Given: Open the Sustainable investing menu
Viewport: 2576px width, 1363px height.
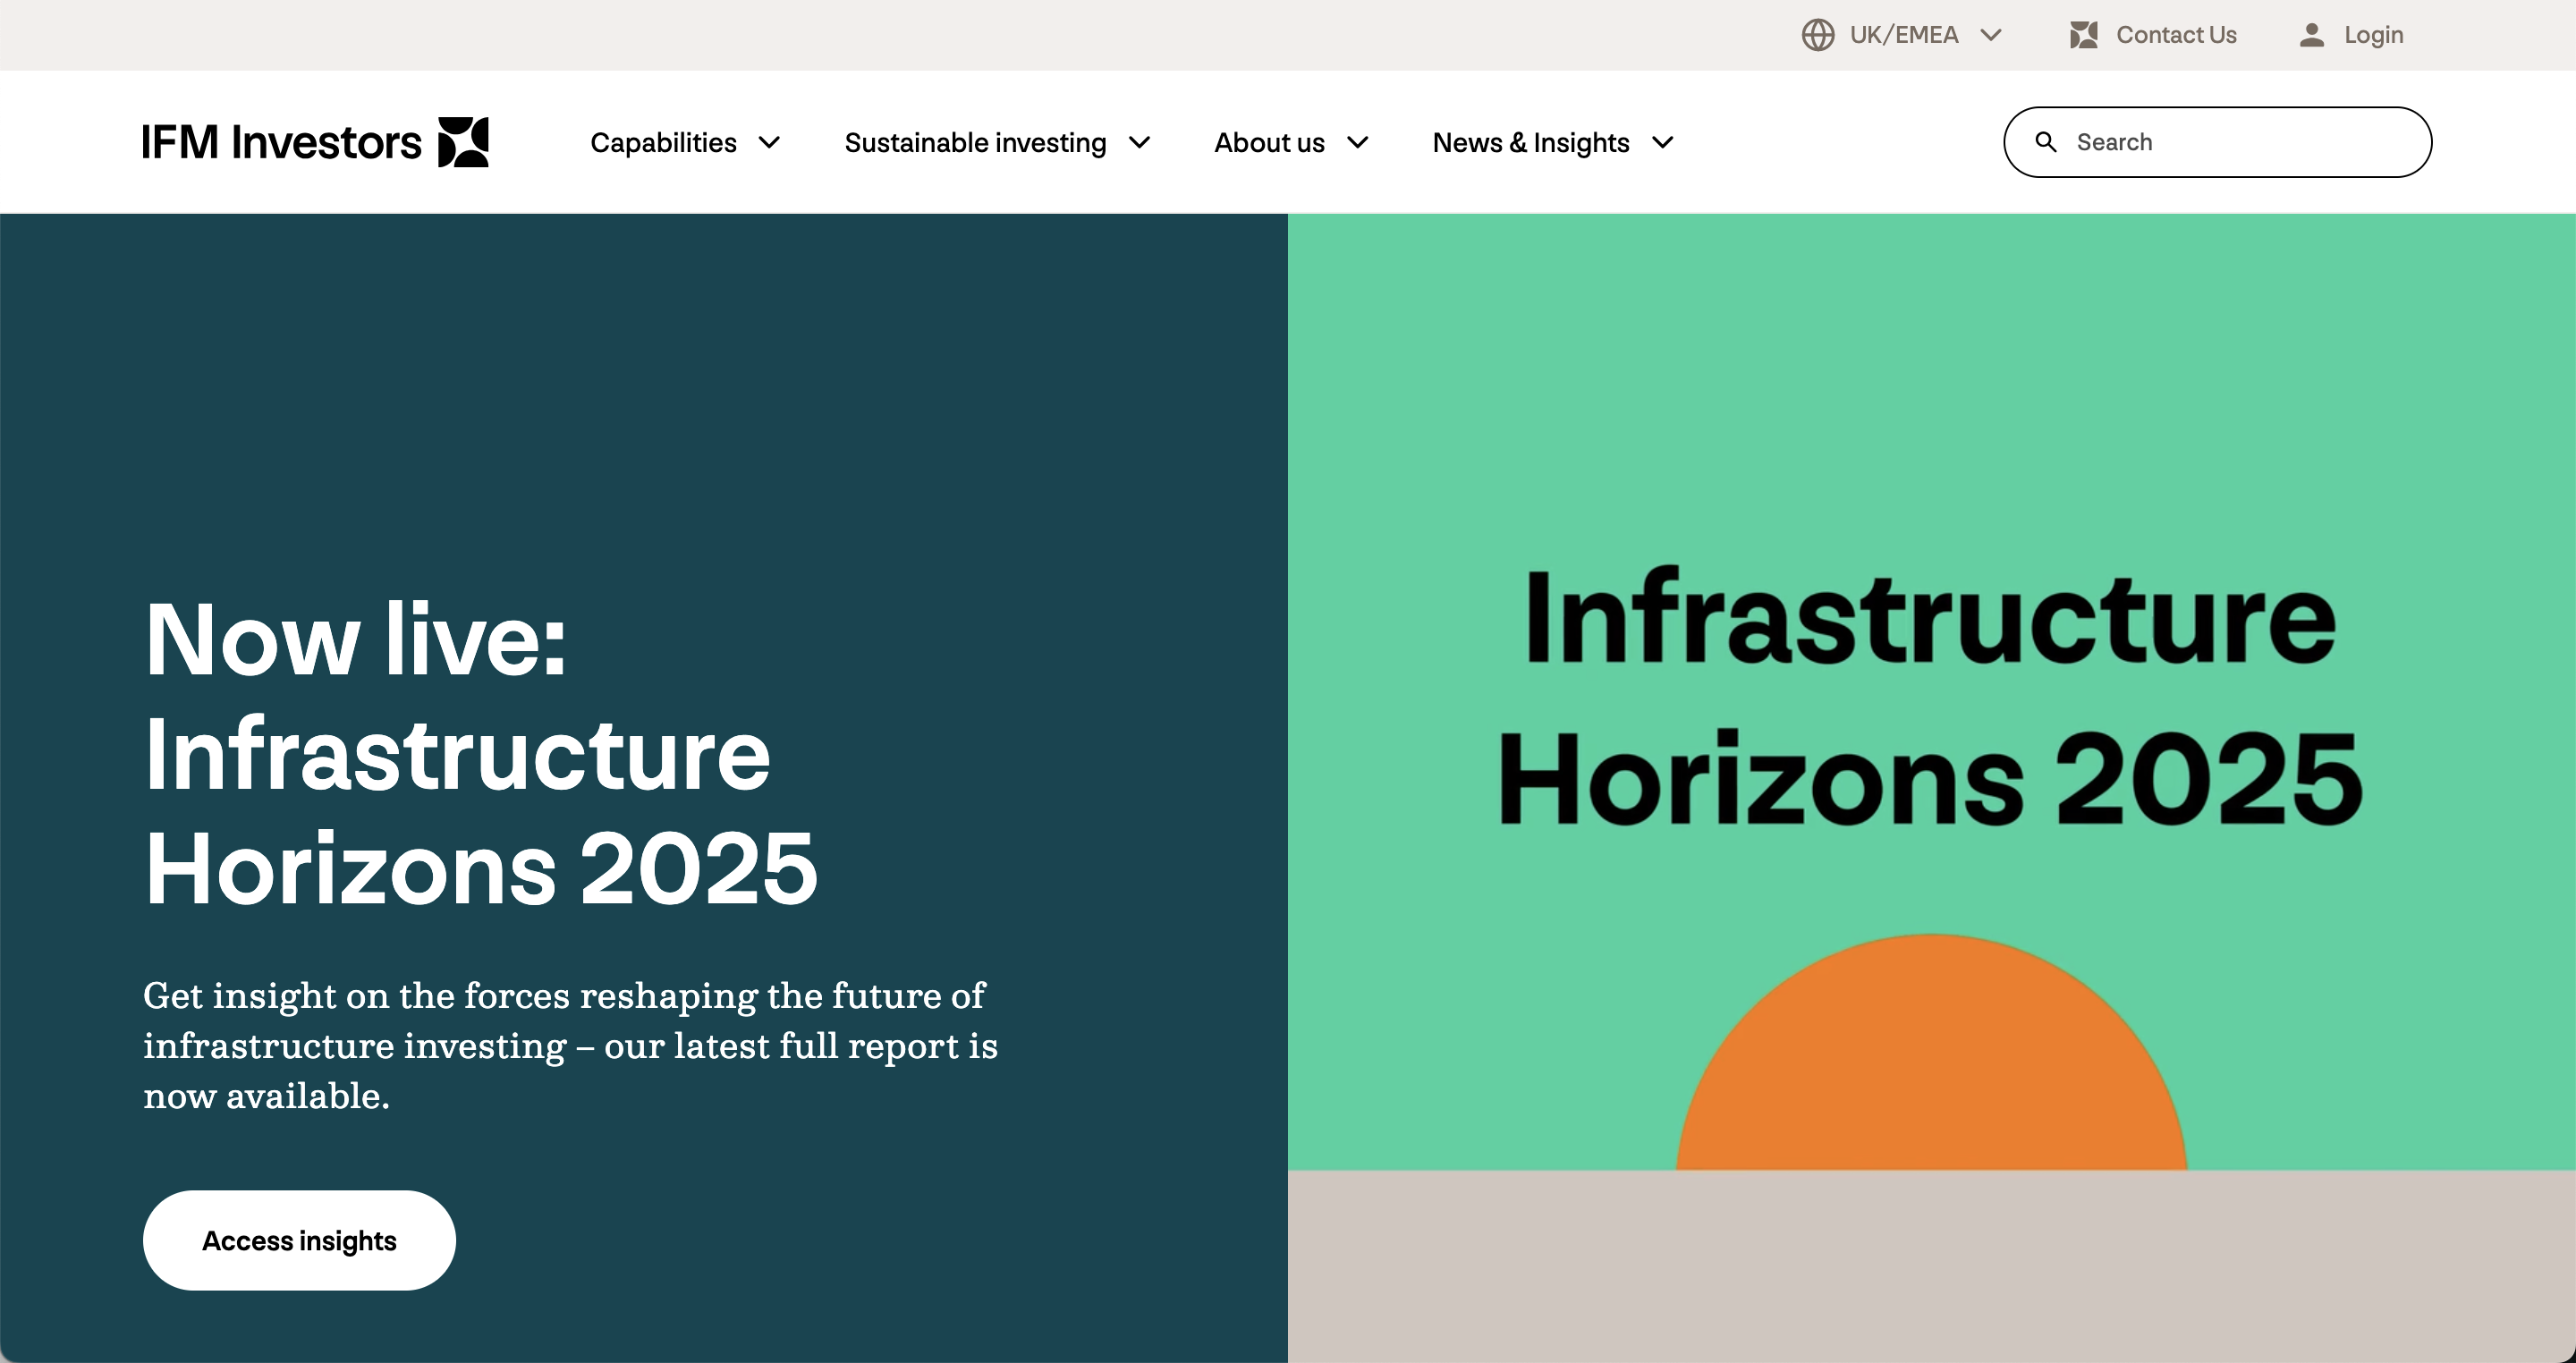Looking at the screenshot, I should click(x=975, y=143).
